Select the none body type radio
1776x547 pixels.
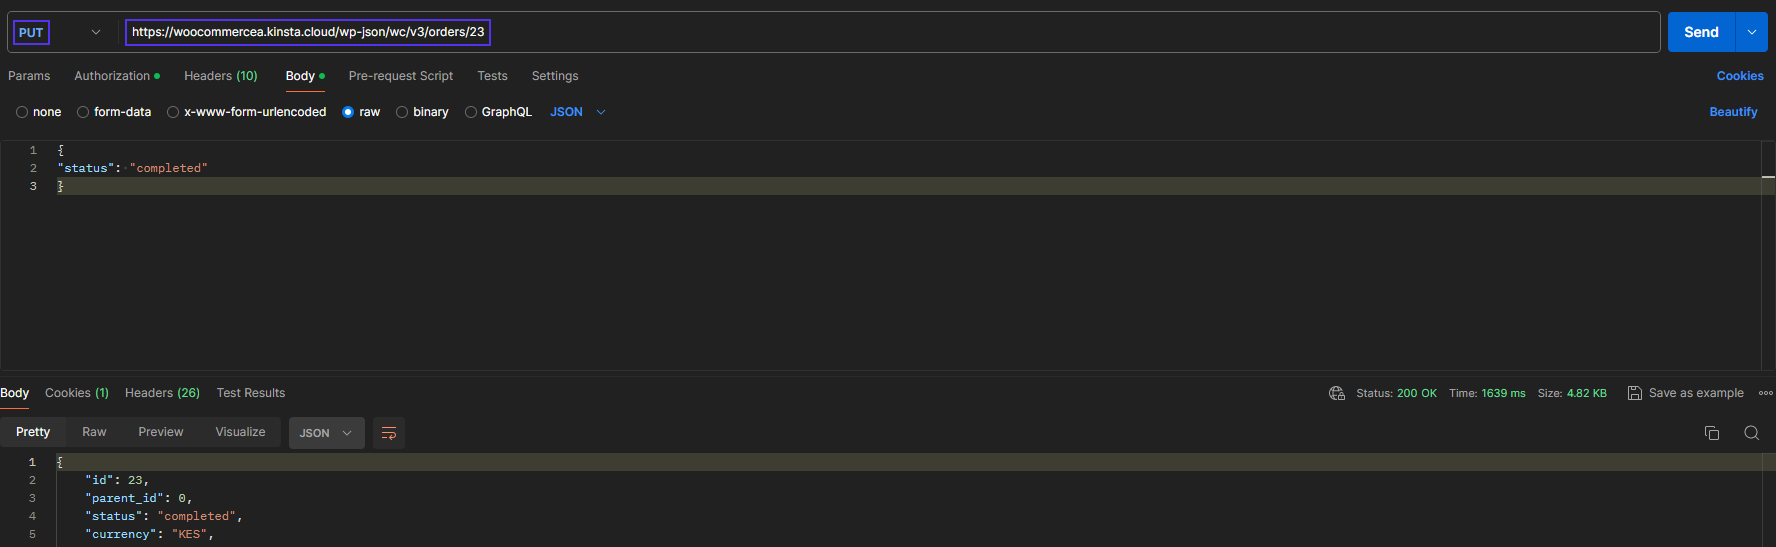pyautogui.click(x=22, y=112)
